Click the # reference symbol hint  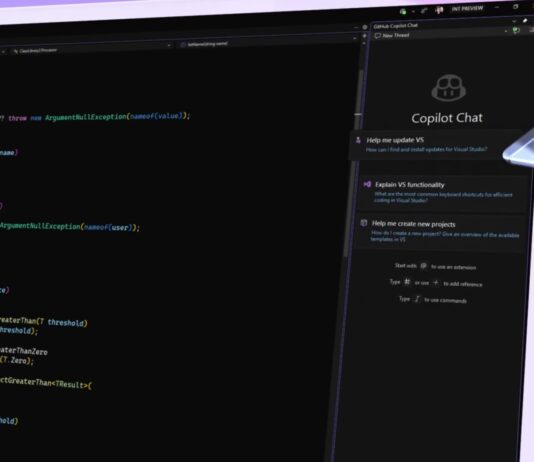point(407,282)
